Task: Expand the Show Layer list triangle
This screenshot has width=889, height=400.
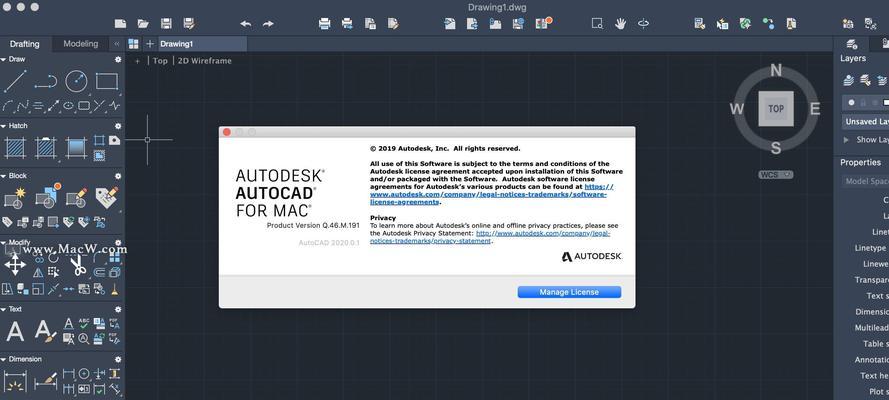Action: click(846, 139)
